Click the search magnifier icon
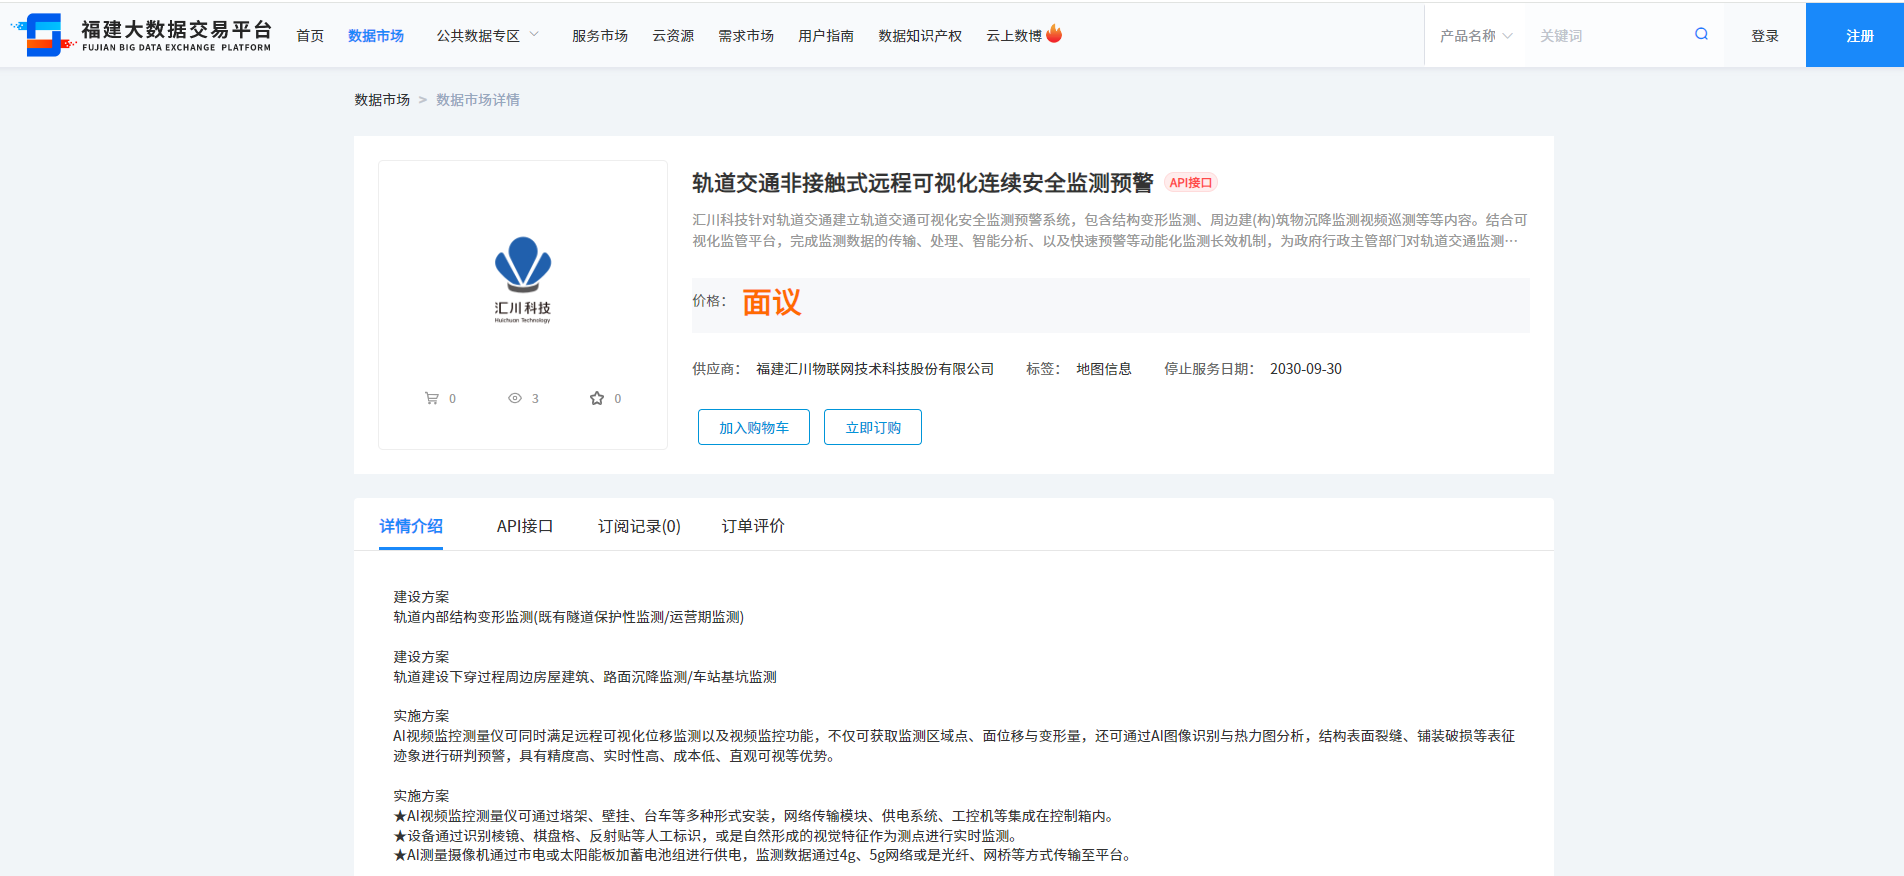Screen dimensions: 1904x876 tap(1701, 35)
